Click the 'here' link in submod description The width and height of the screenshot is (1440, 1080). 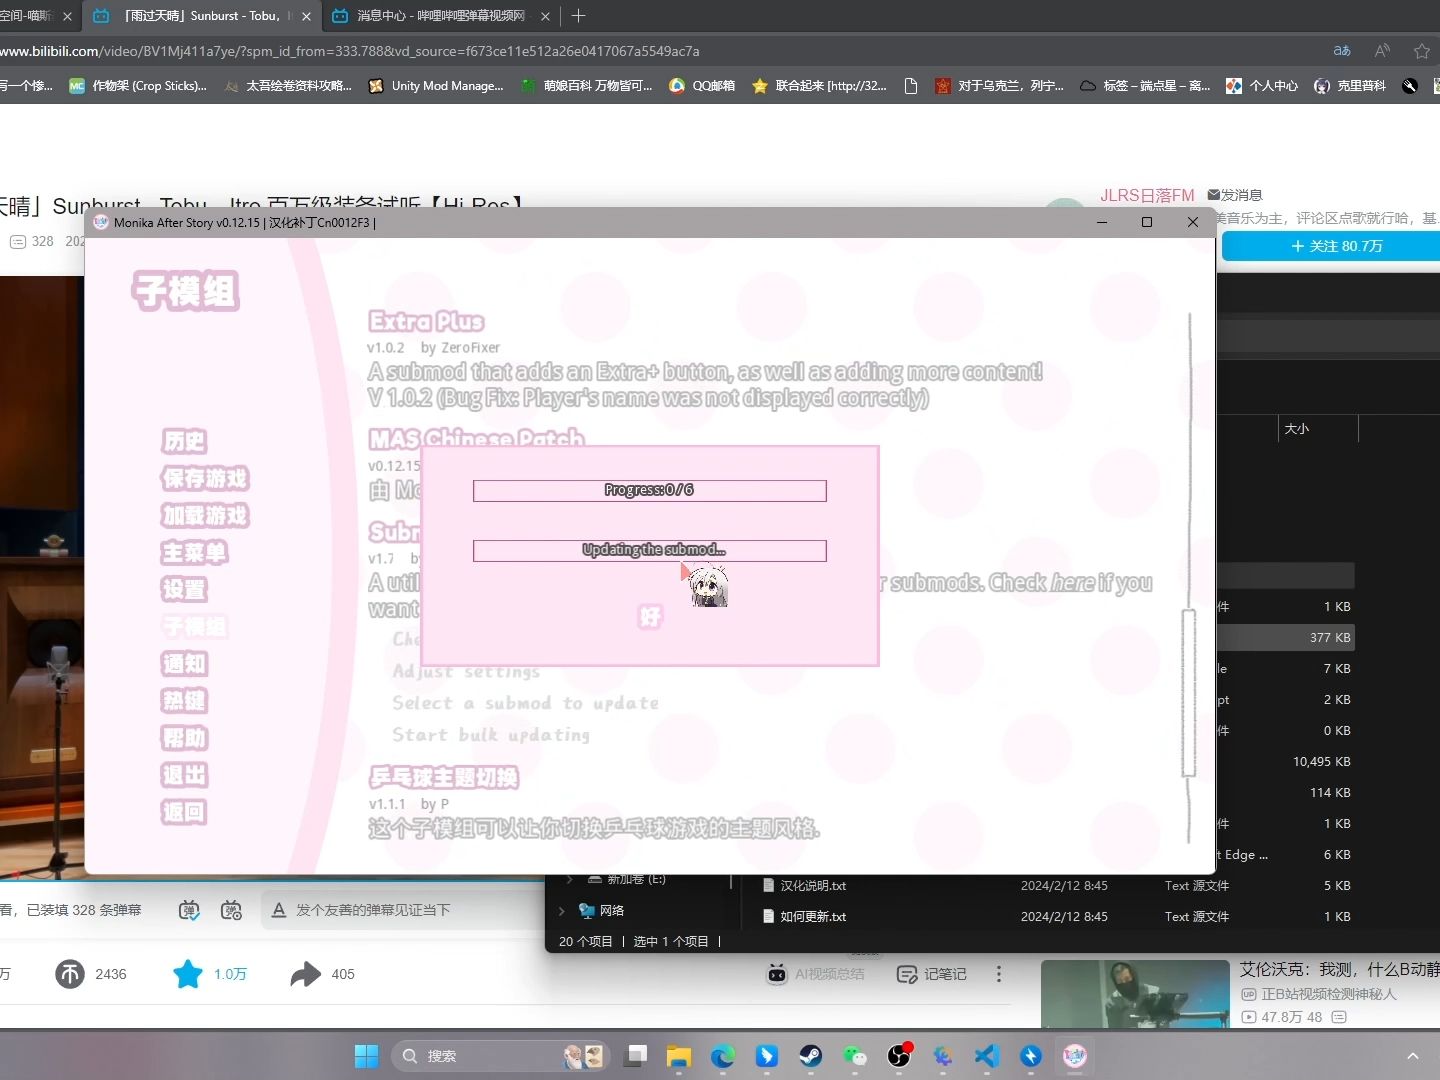pyautogui.click(x=1073, y=582)
